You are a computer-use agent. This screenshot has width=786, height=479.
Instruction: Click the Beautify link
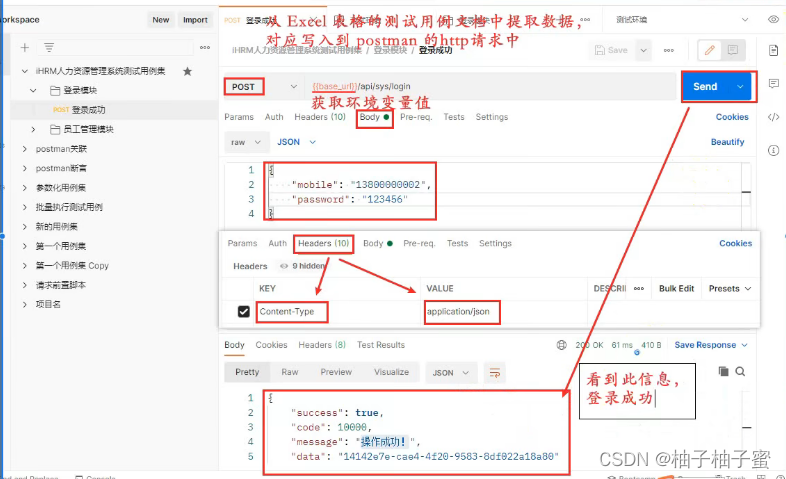coord(727,142)
